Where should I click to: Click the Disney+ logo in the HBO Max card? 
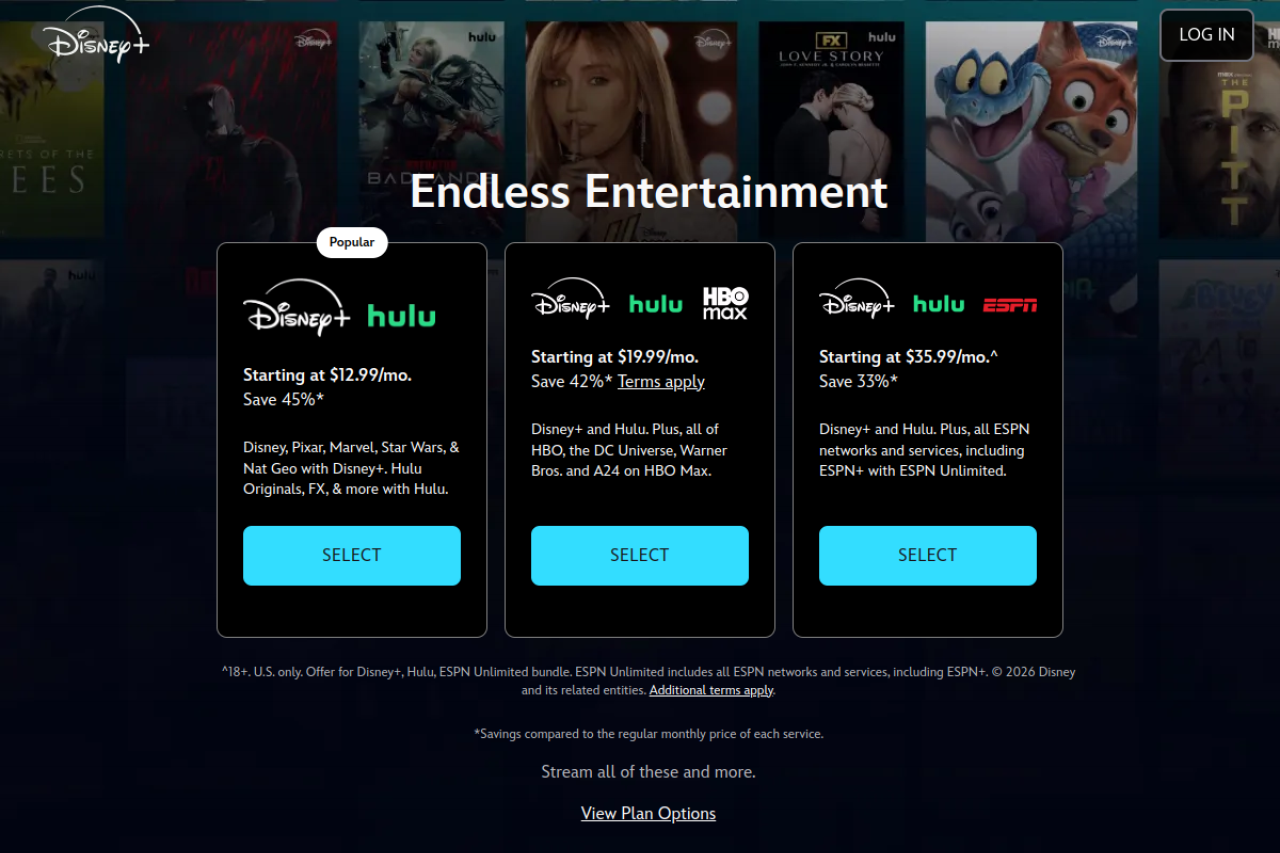coord(571,298)
